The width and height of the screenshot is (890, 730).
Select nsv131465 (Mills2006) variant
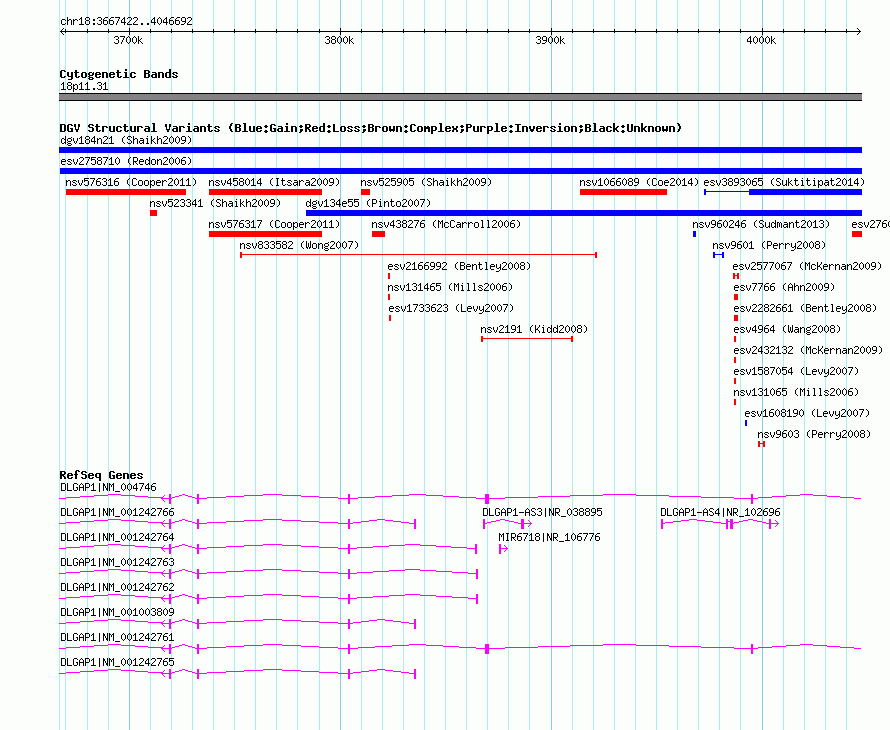tap(450, 287)
